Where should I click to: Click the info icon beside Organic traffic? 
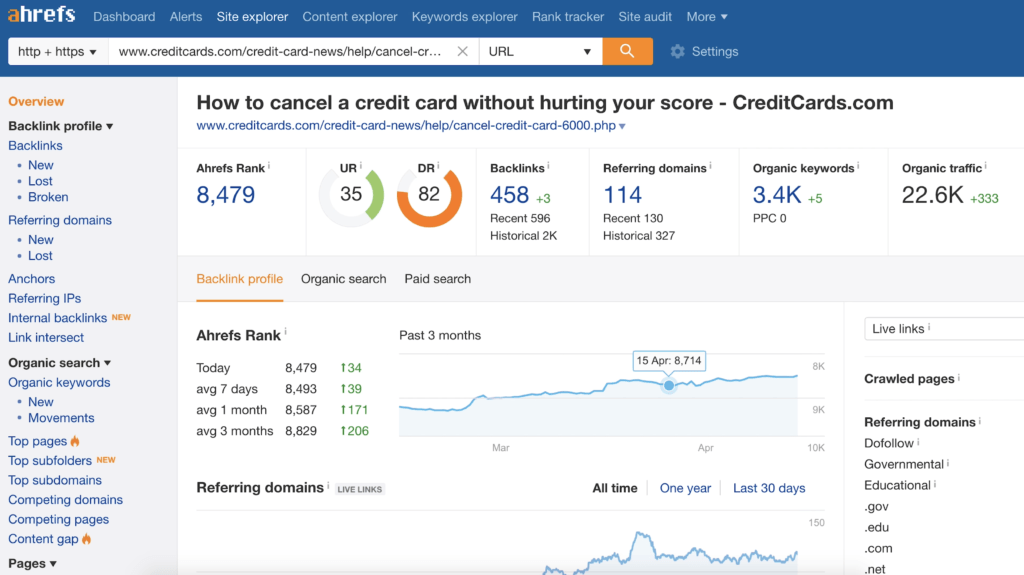coord(985,166)
